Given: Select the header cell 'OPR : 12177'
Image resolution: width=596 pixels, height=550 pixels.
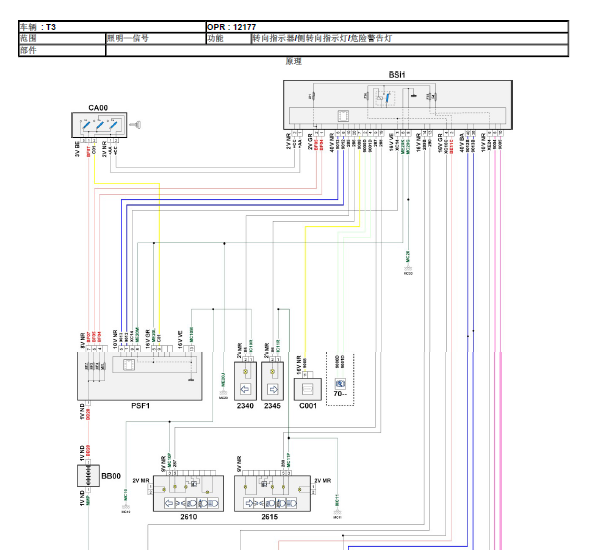Looking at the screenshot, I should [387, 27].
